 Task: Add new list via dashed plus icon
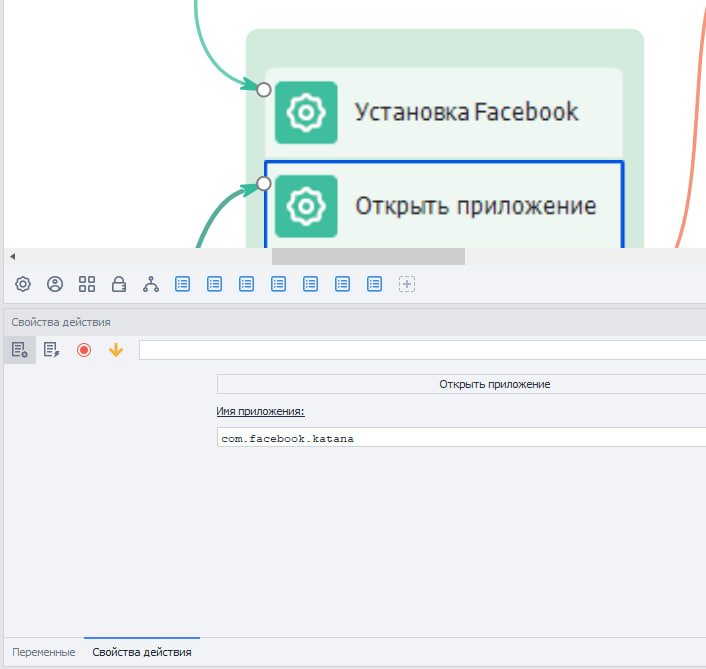point(407,284)
